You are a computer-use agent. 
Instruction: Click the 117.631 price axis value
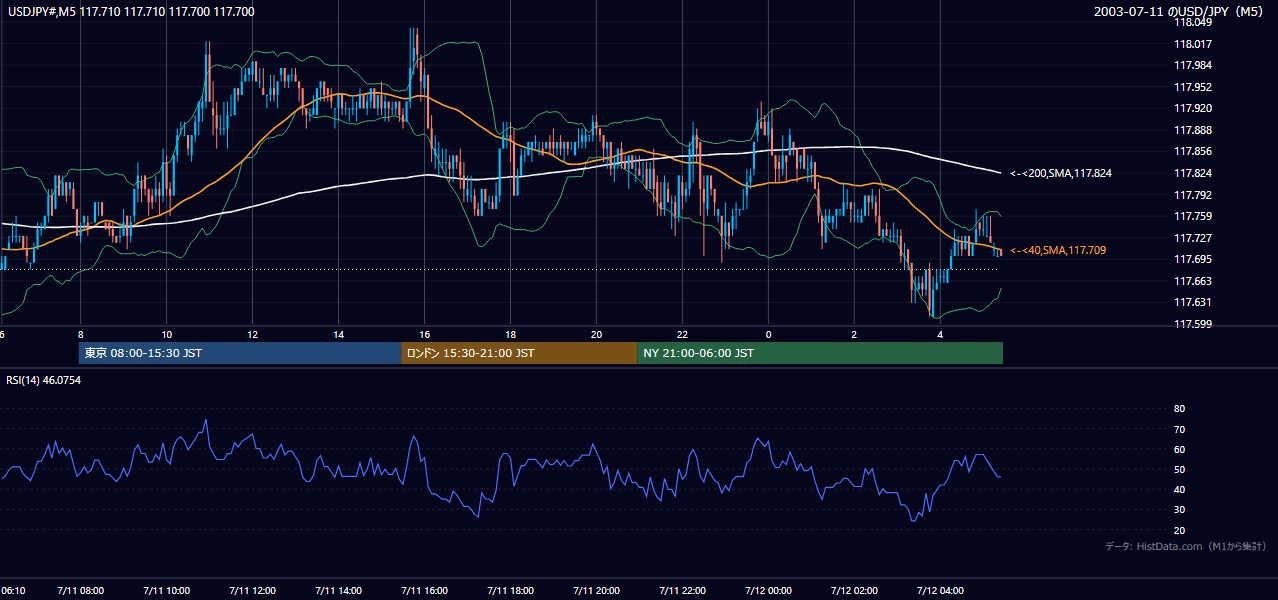point(1193,302)
